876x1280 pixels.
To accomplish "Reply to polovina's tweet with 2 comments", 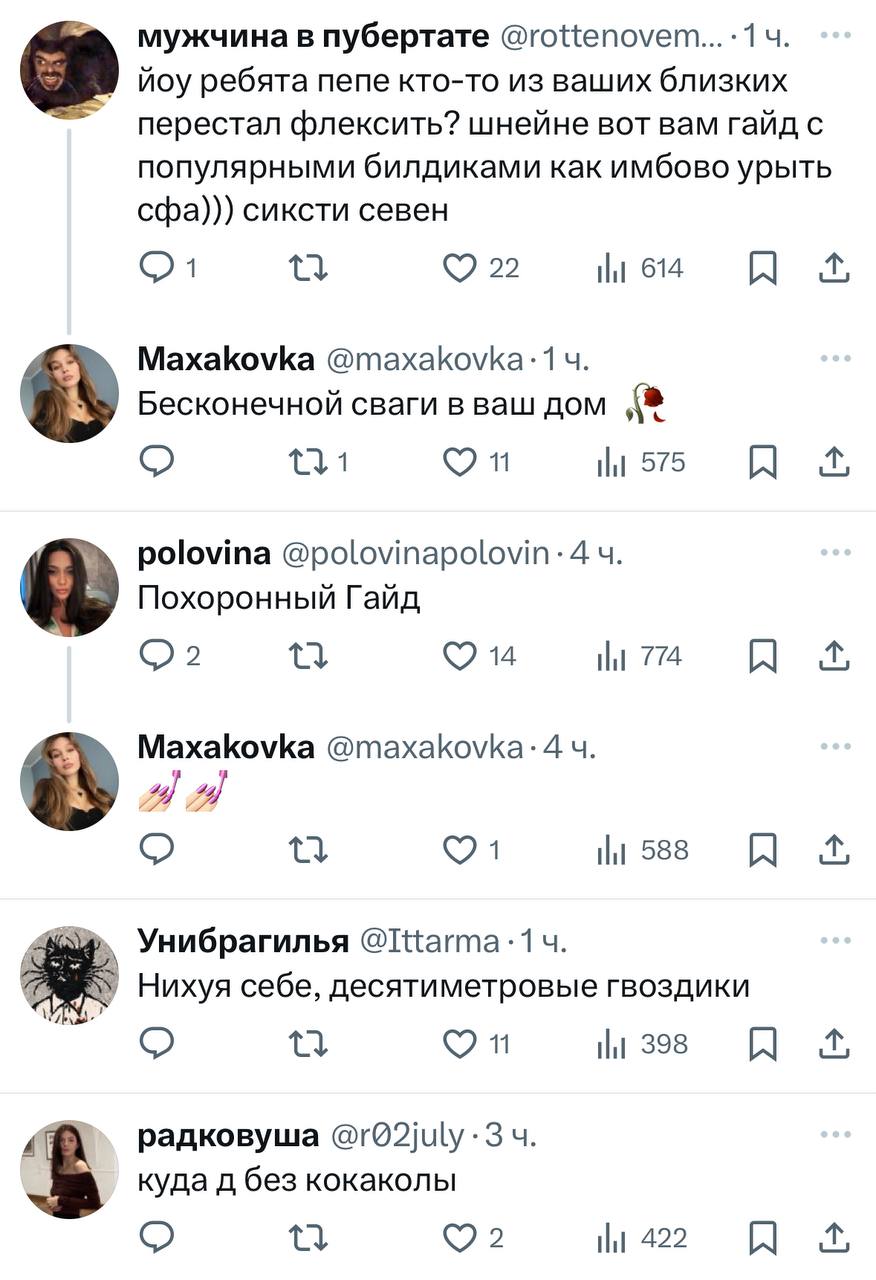I will pos(156,656).
